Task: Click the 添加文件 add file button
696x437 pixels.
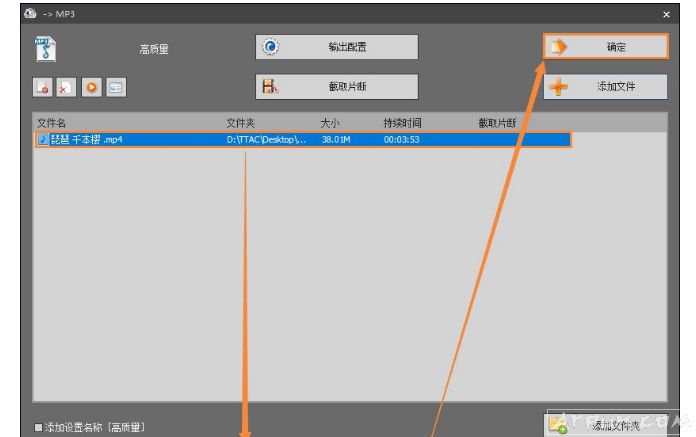Action: pos(605,86)
